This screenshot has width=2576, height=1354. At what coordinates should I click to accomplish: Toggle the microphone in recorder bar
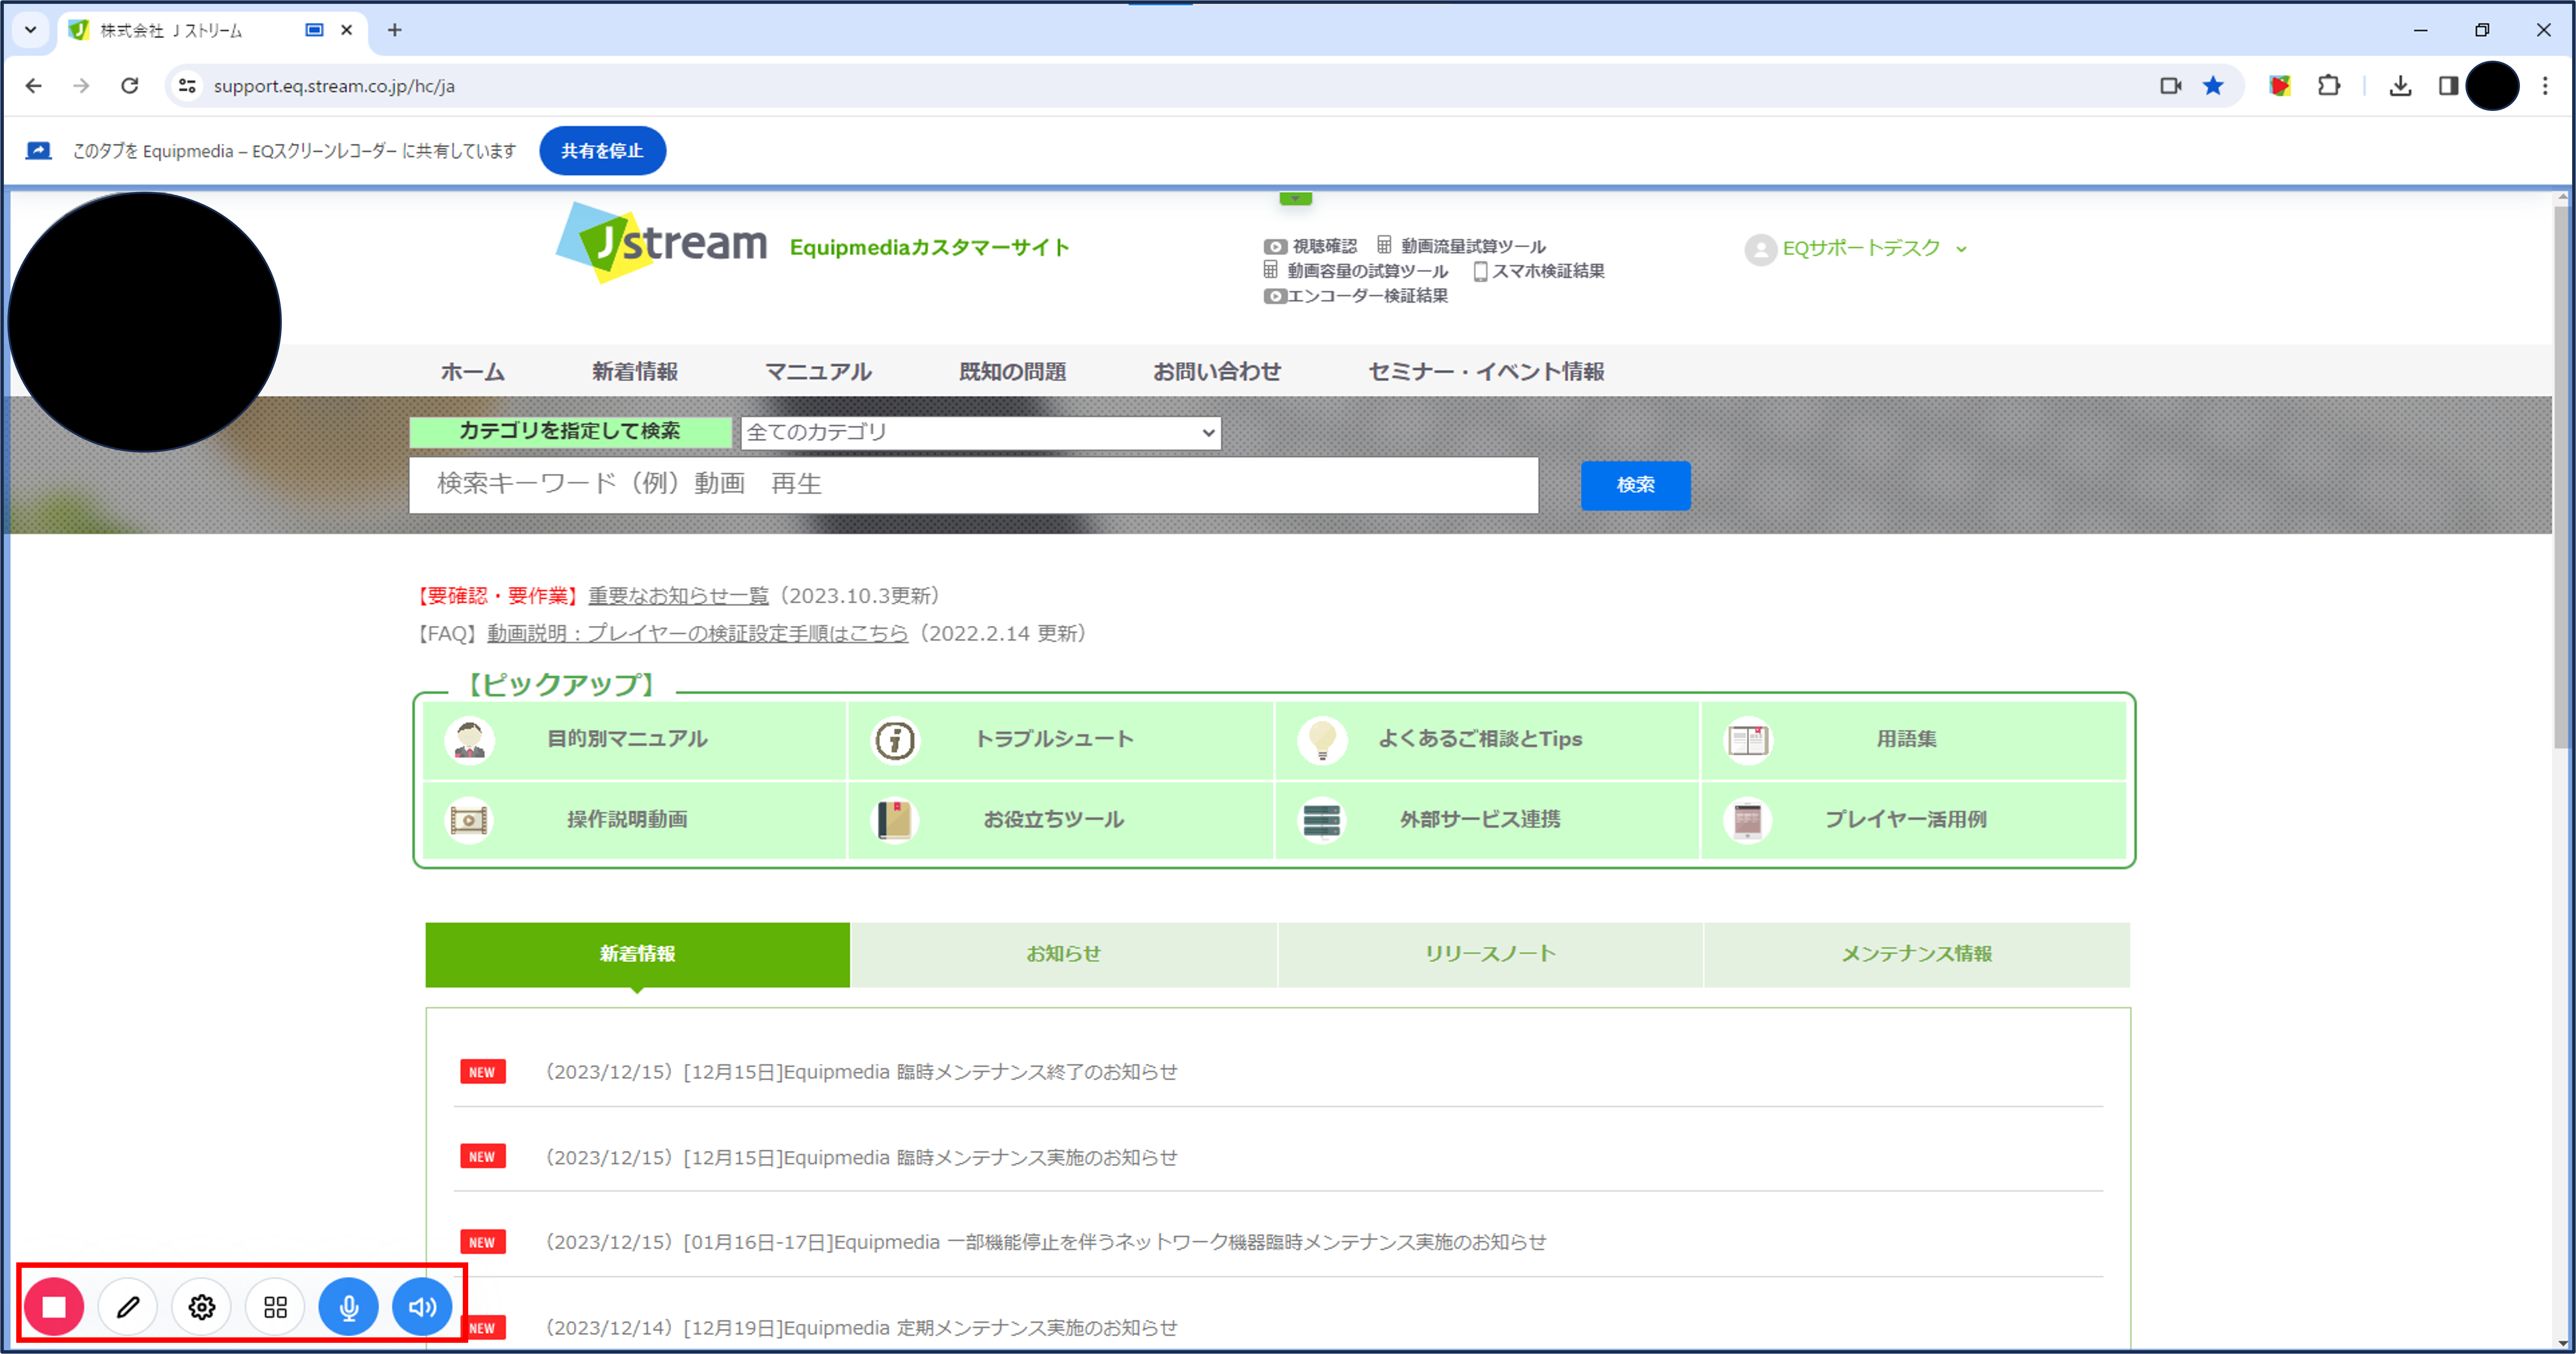[x=349, y=1307]
